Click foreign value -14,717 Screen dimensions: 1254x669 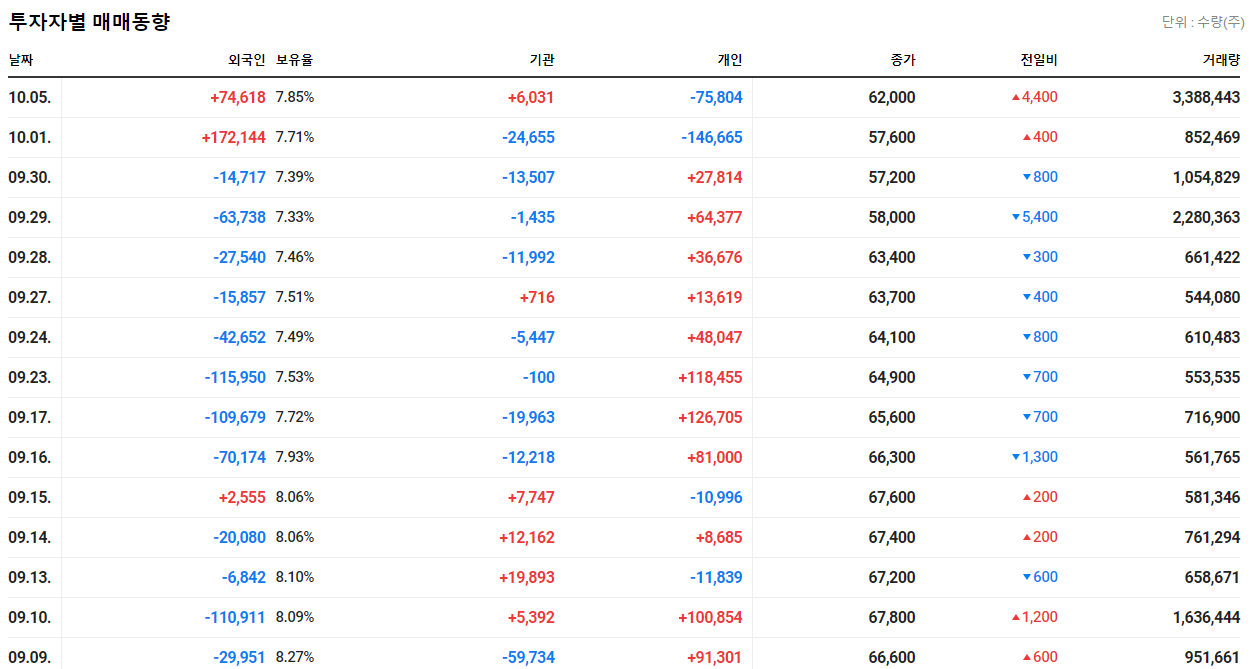(240, 177)
